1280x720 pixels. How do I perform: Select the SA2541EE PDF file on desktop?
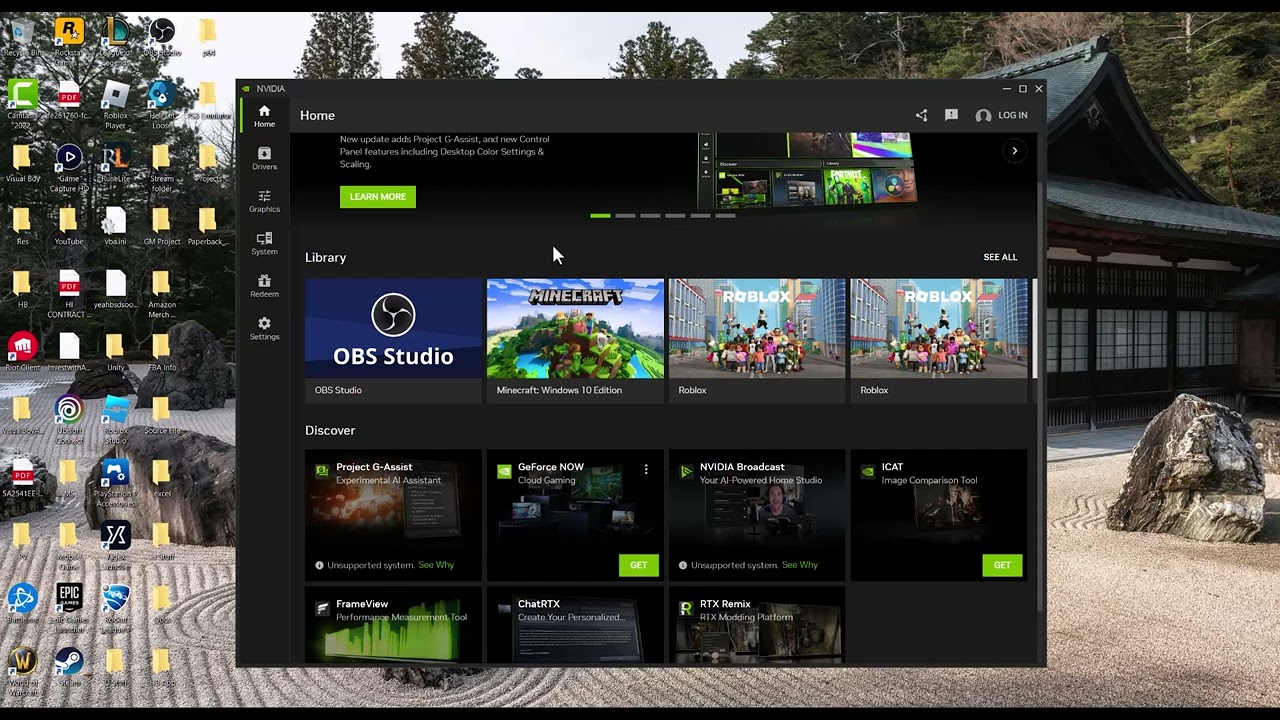[22, 479]
